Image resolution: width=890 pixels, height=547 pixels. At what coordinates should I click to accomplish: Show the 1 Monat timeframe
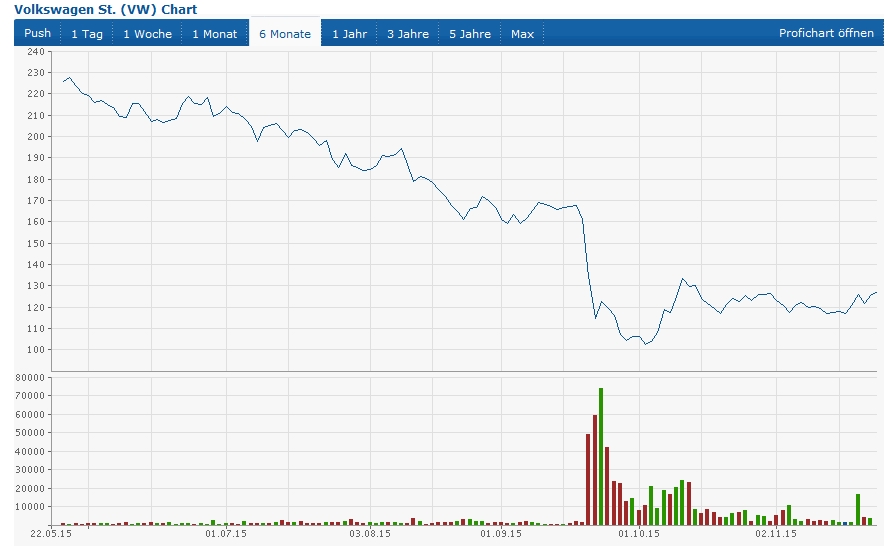pos(215,33)
